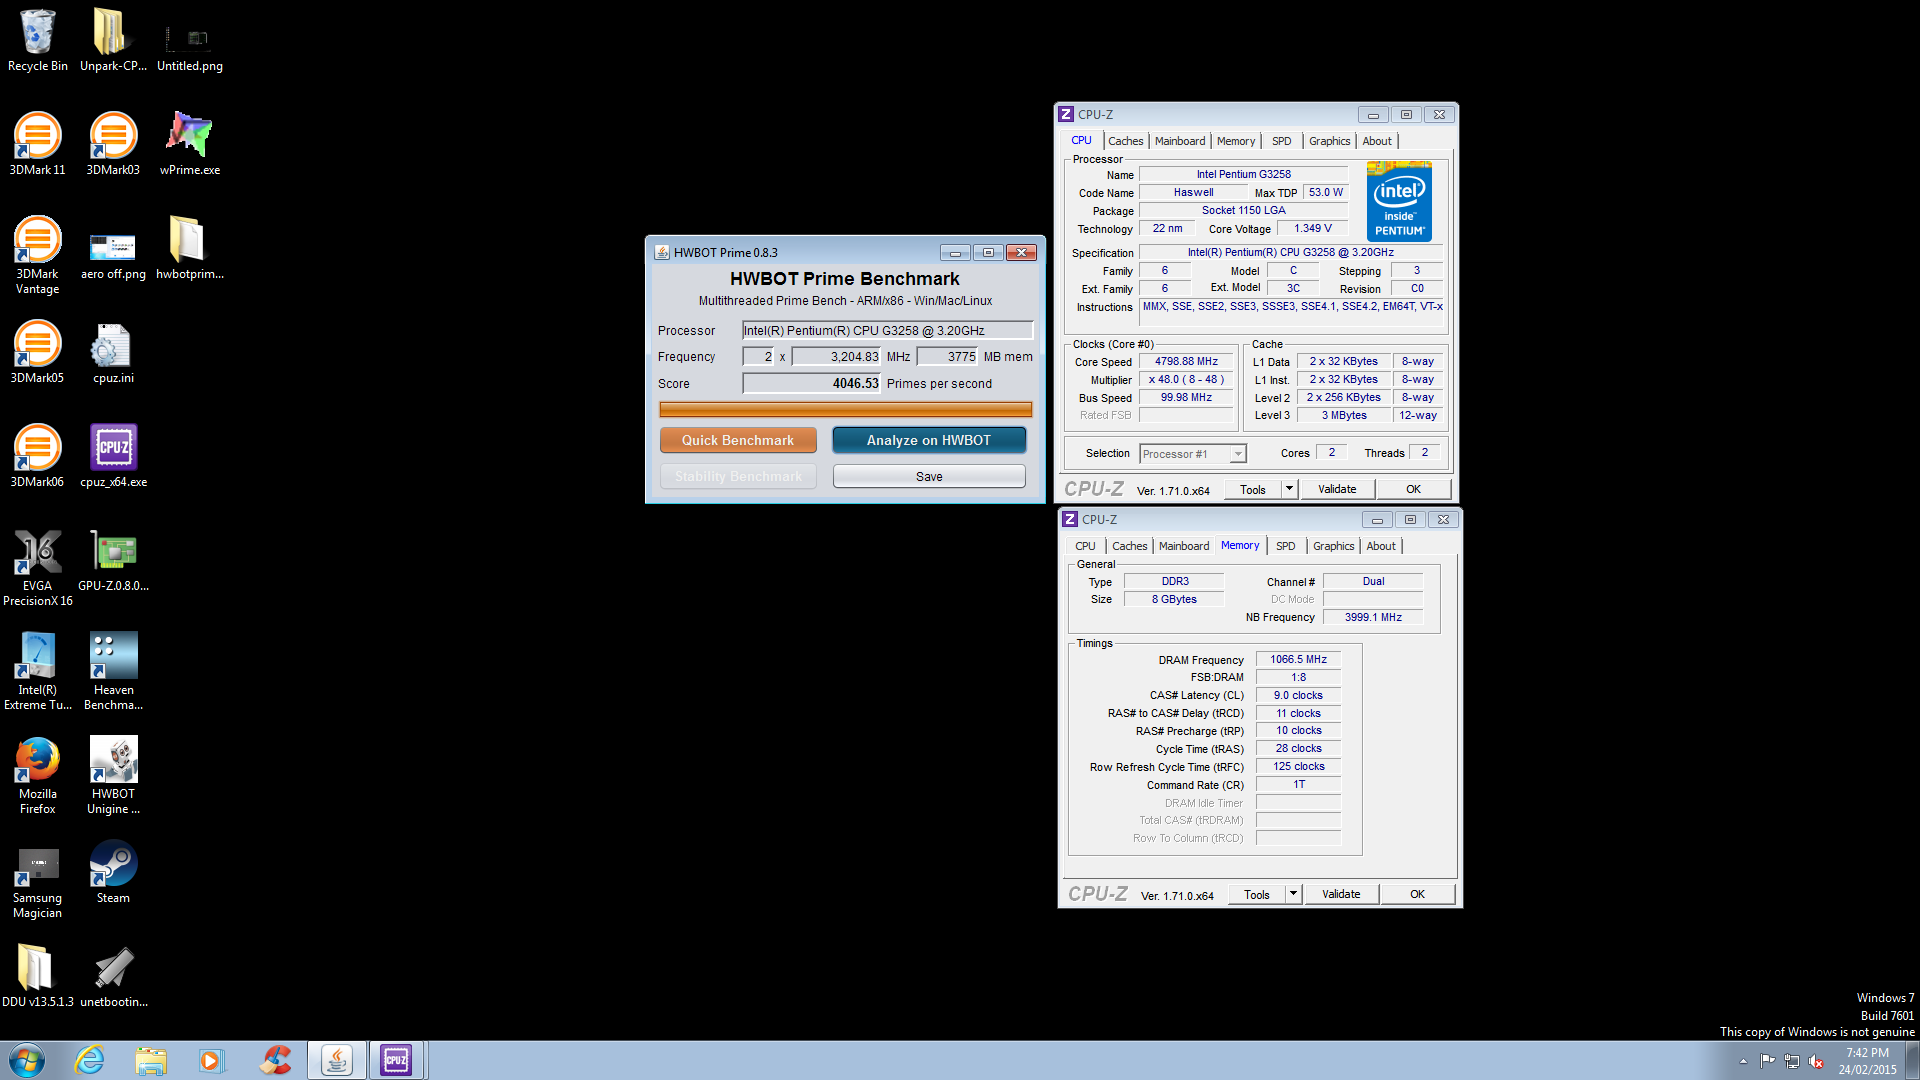Click Validate in top CPU-Z window
This screenshot has height=1080, width=1920.
coord(1337,489)
